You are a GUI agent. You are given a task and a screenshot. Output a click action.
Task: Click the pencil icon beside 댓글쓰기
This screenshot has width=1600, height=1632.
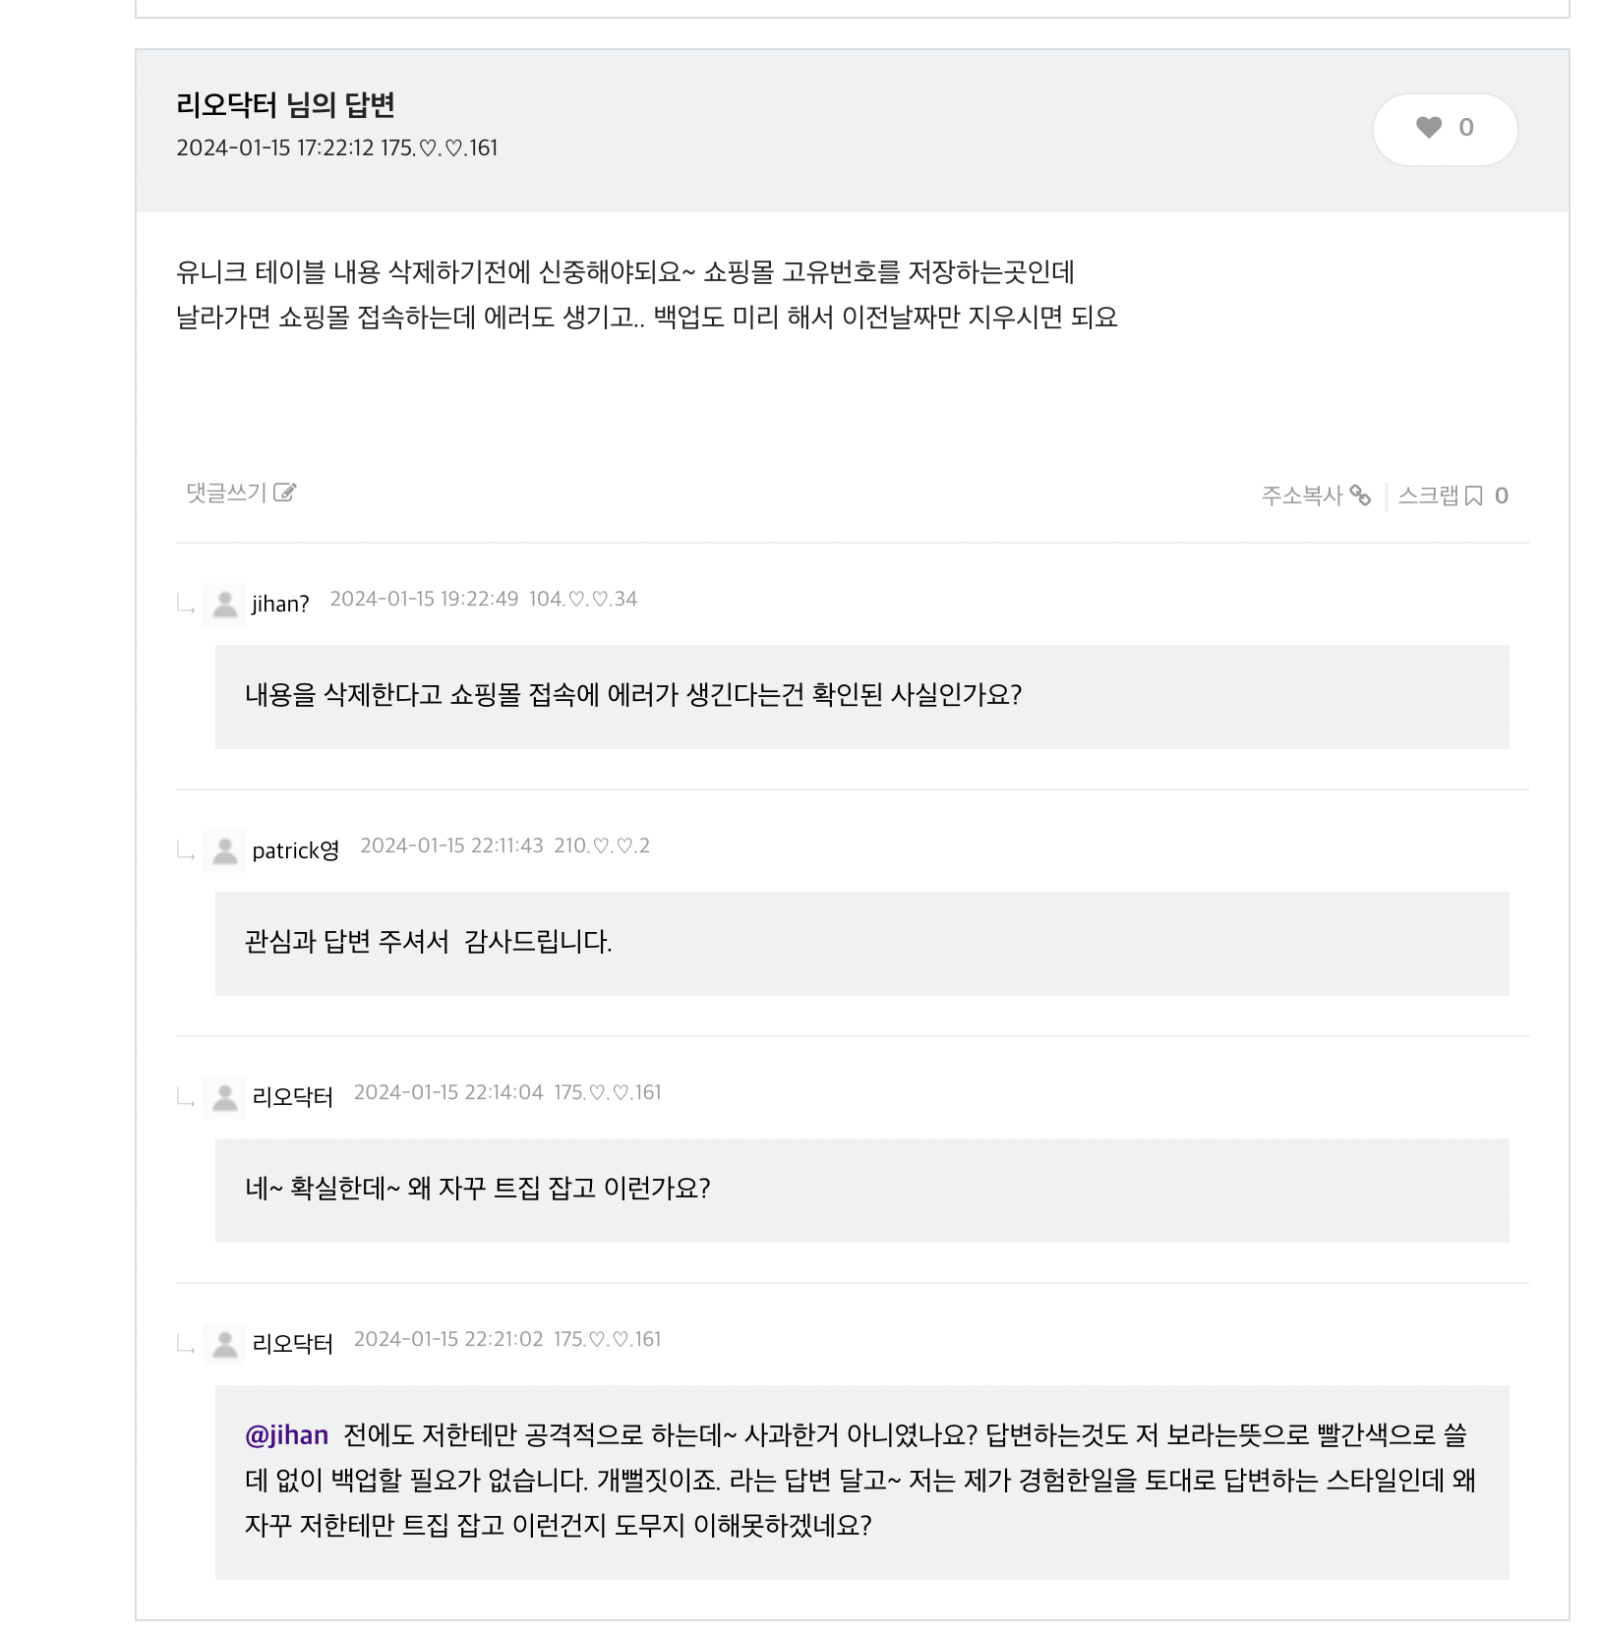click(285, 492)
